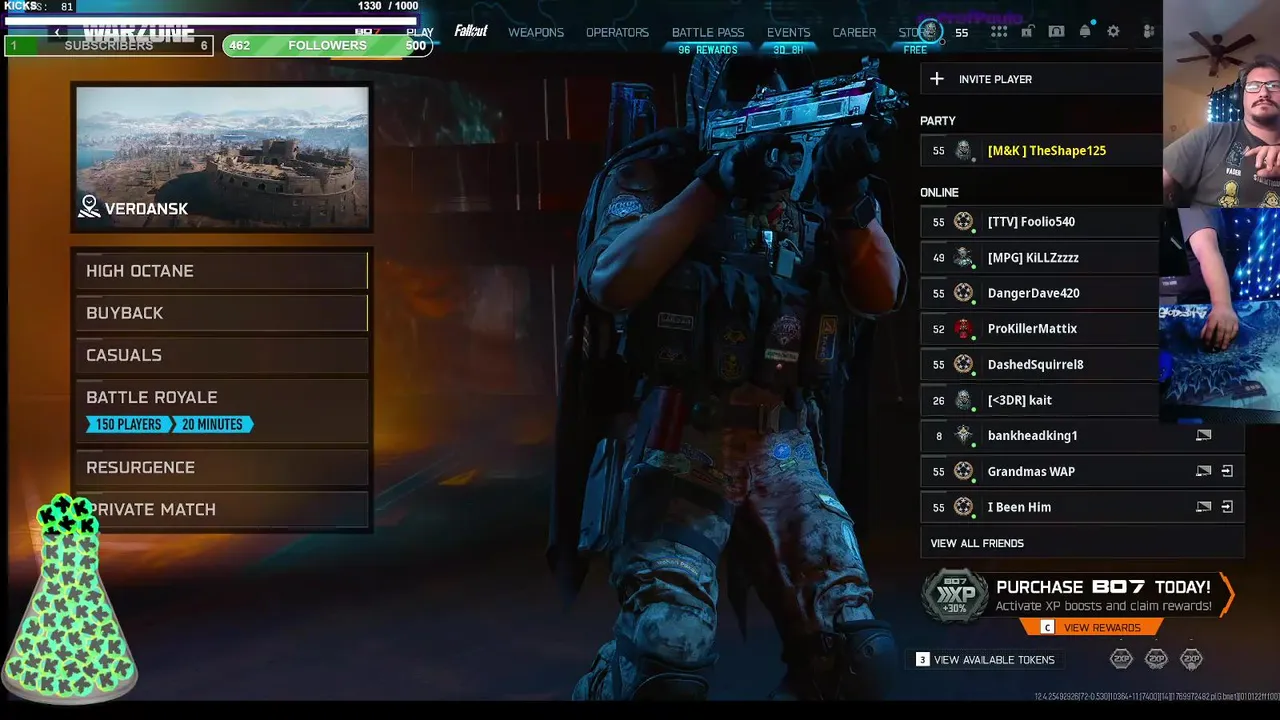Click the plus icon beside Invite Player
1280x720 pixels.
point(936,79)
